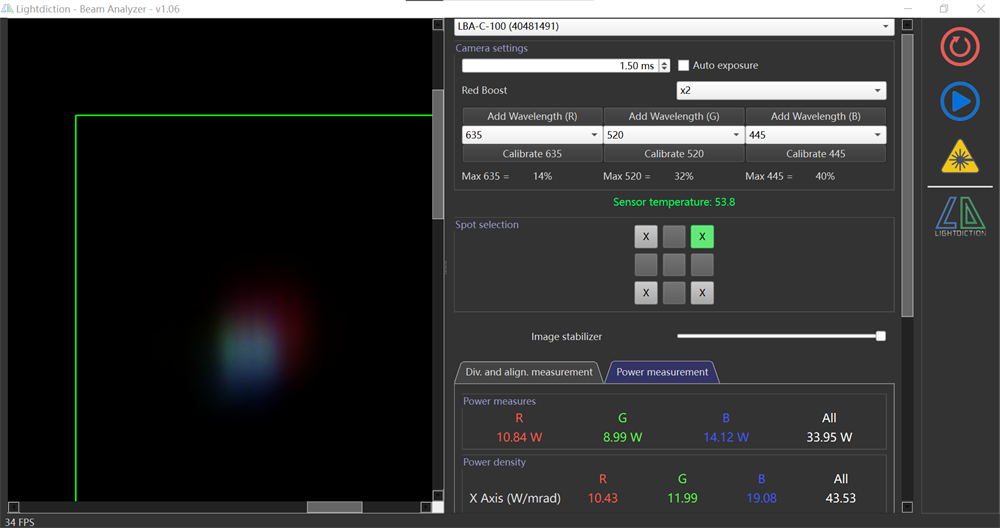Screen dimensions: 1000x528
Task: Click the yellow laser warning icon
Action: (960, 156)
